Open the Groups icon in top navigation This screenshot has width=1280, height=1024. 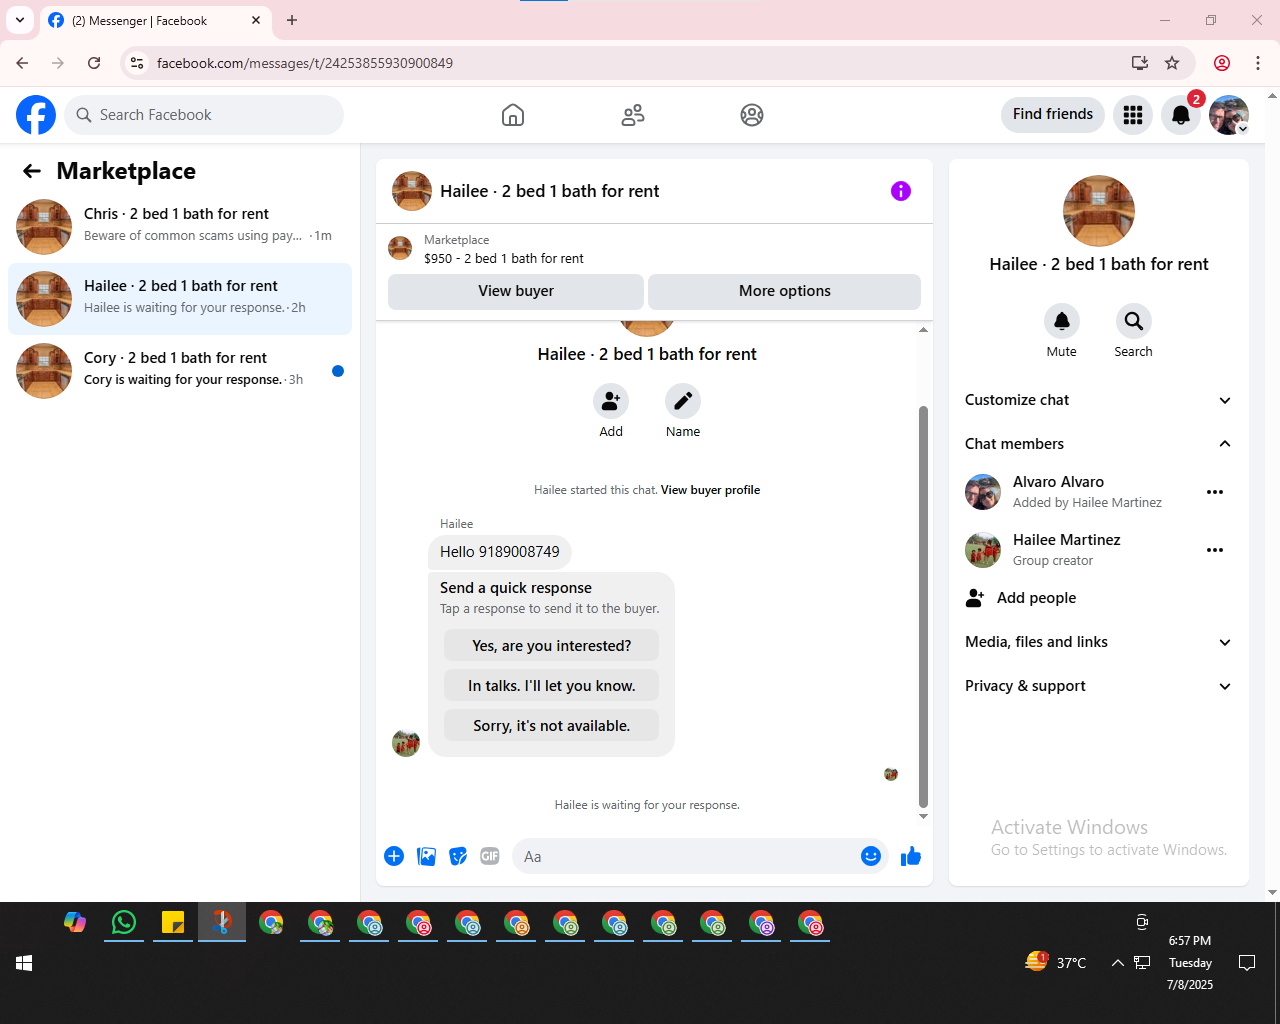click(752, 115)
